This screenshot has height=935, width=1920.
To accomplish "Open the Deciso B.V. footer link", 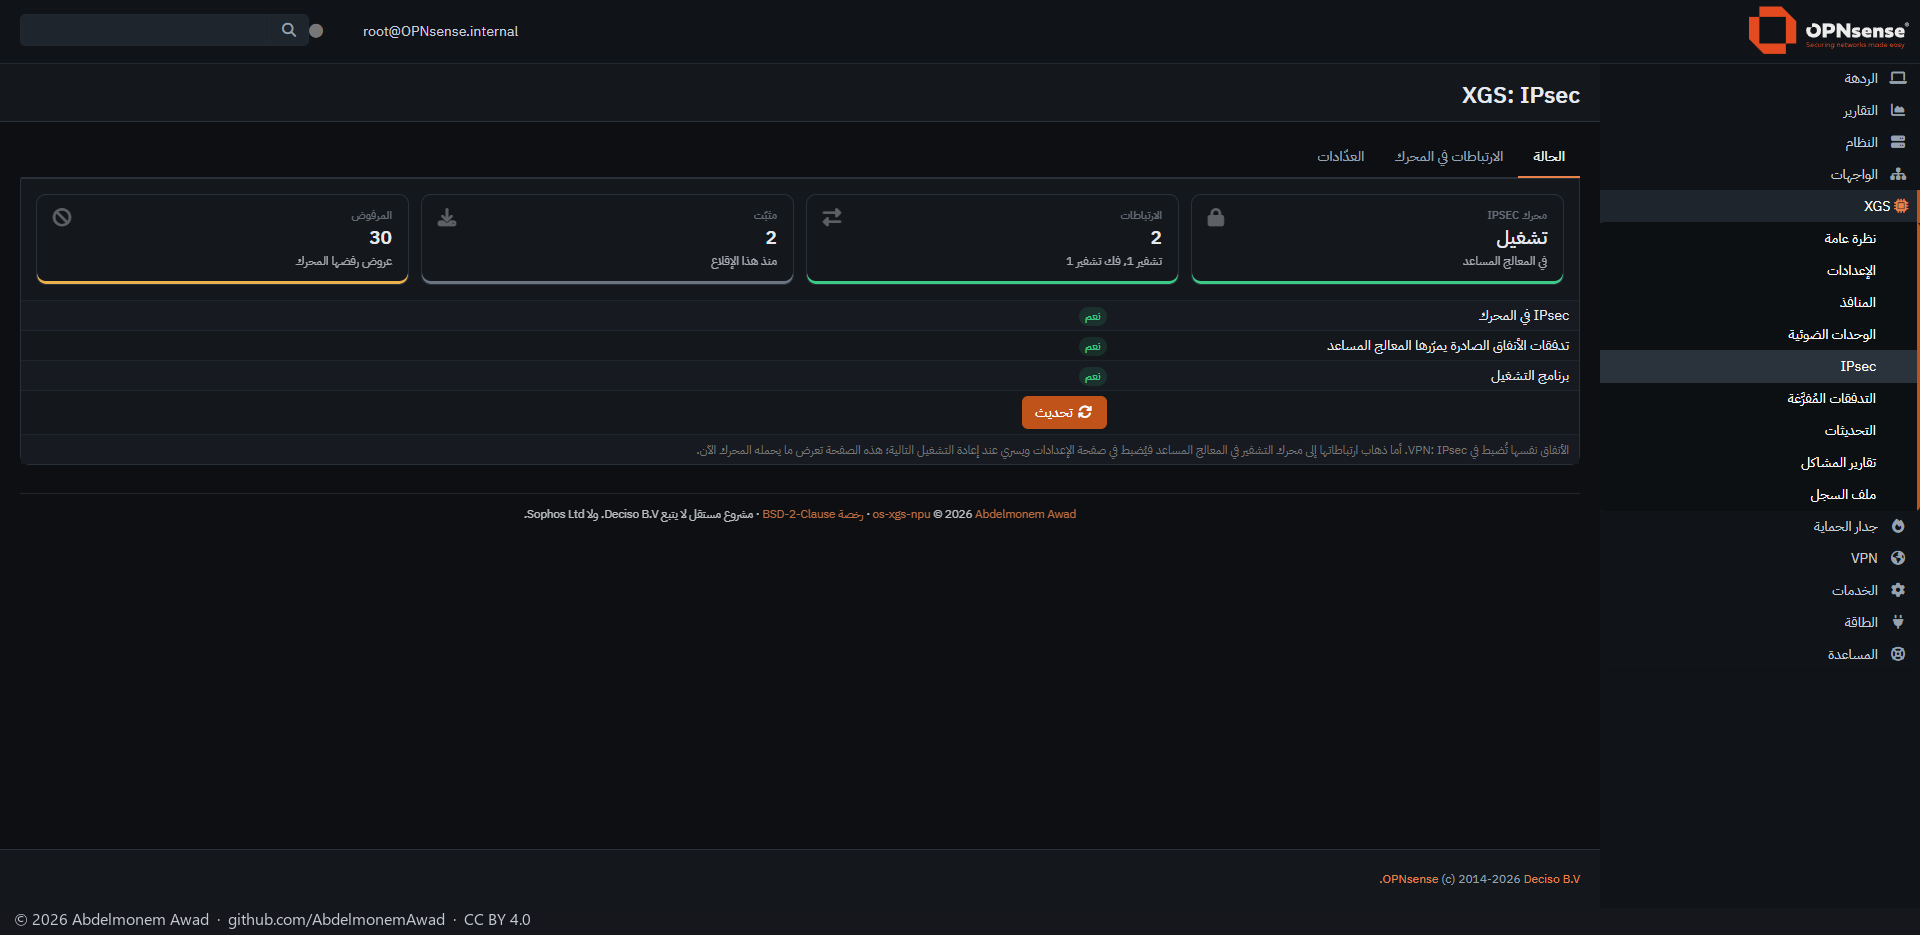I will (1552, 879).
